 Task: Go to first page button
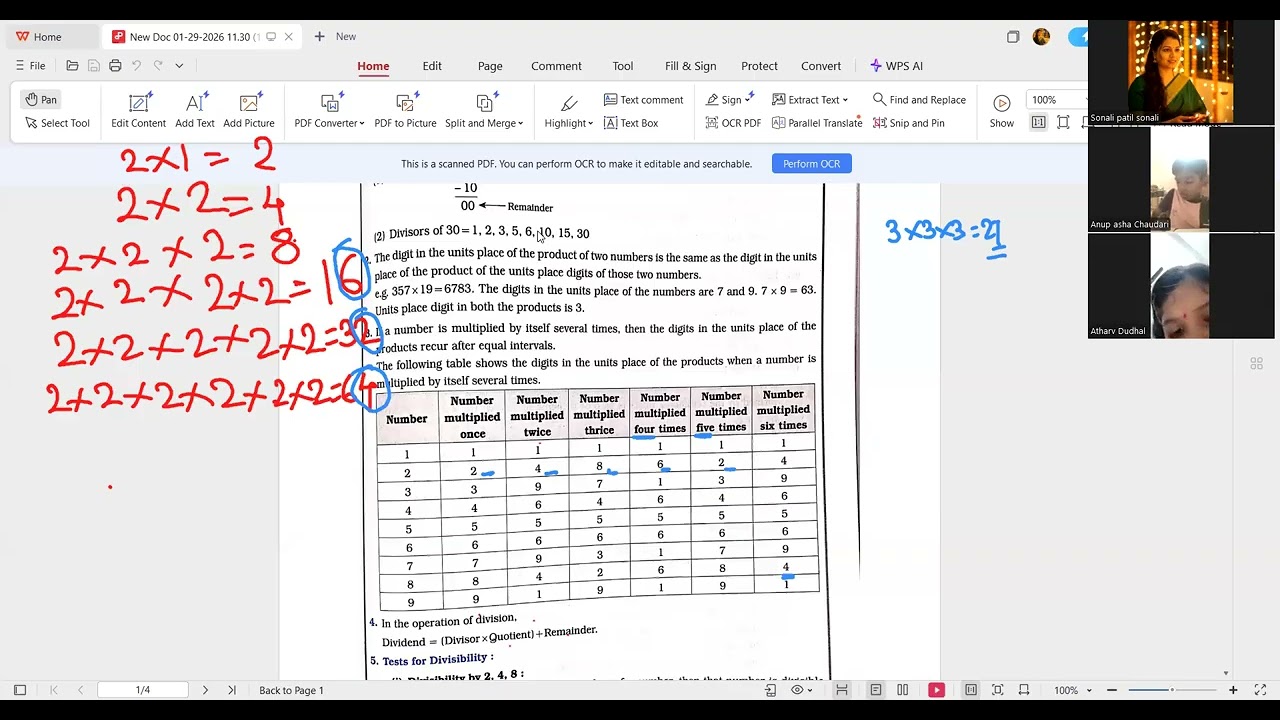(x=54, y=690)
